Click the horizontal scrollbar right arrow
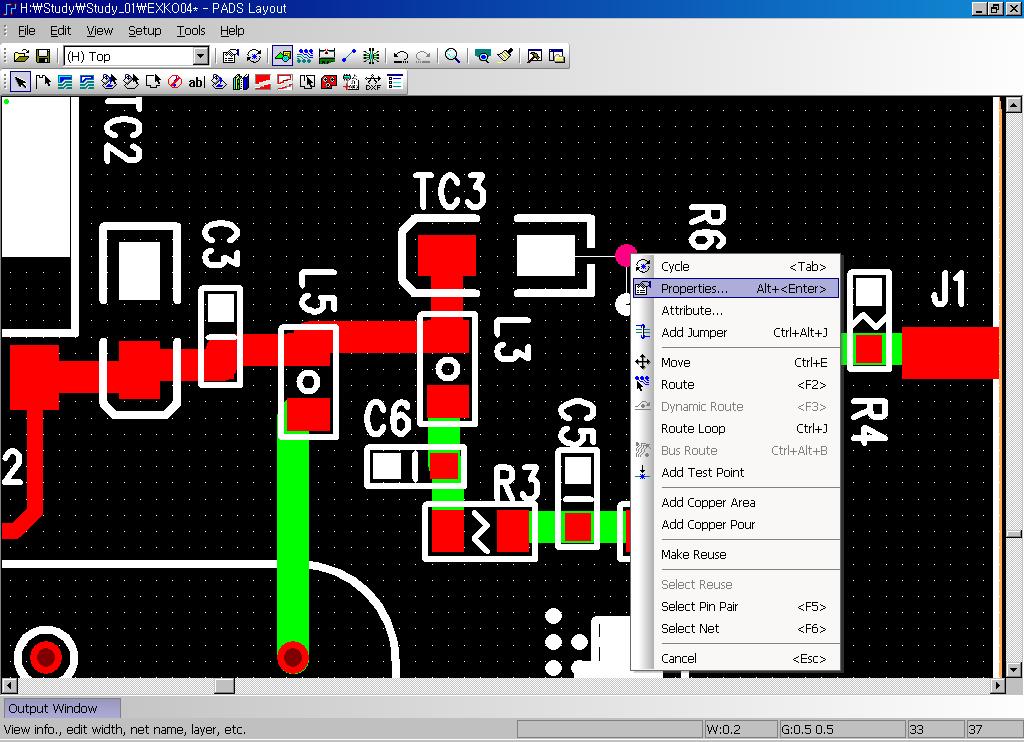The width and height of the screenshot is (1024, 742). pos(998,686)
